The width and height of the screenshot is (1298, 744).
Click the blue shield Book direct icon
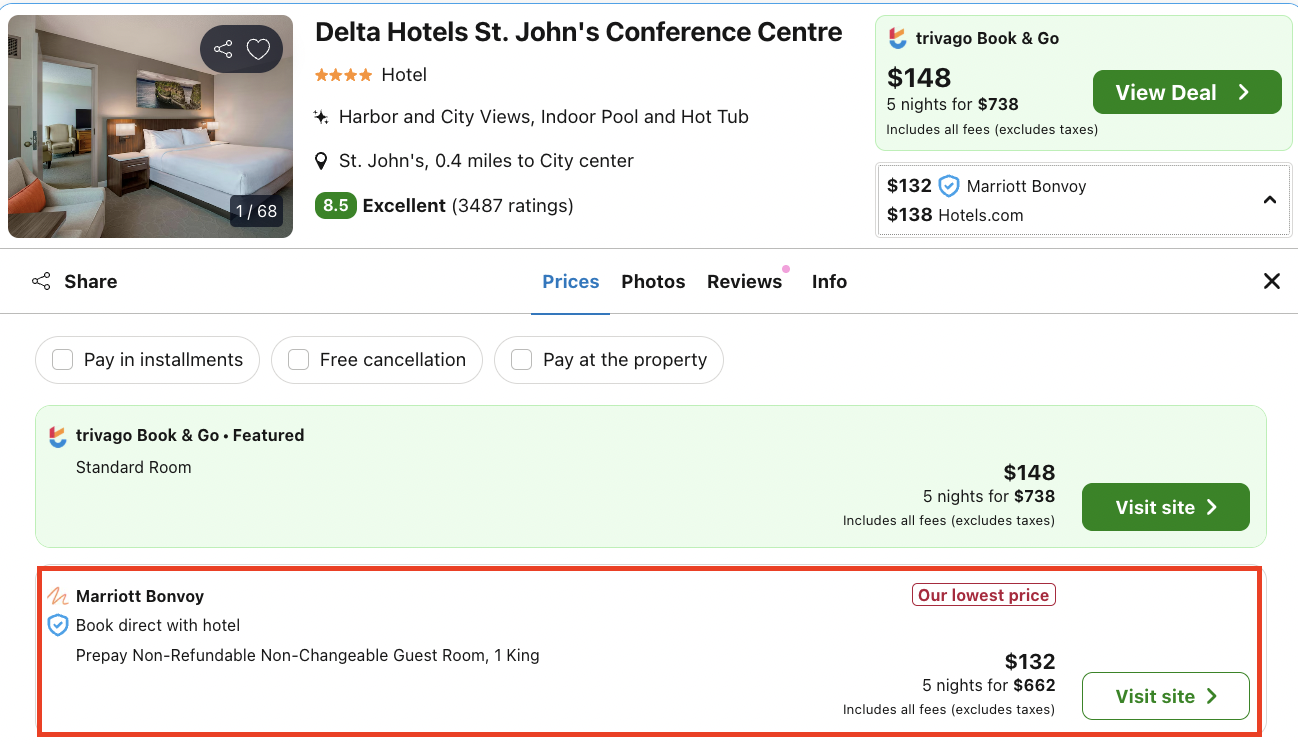click(x=58, y=626)
